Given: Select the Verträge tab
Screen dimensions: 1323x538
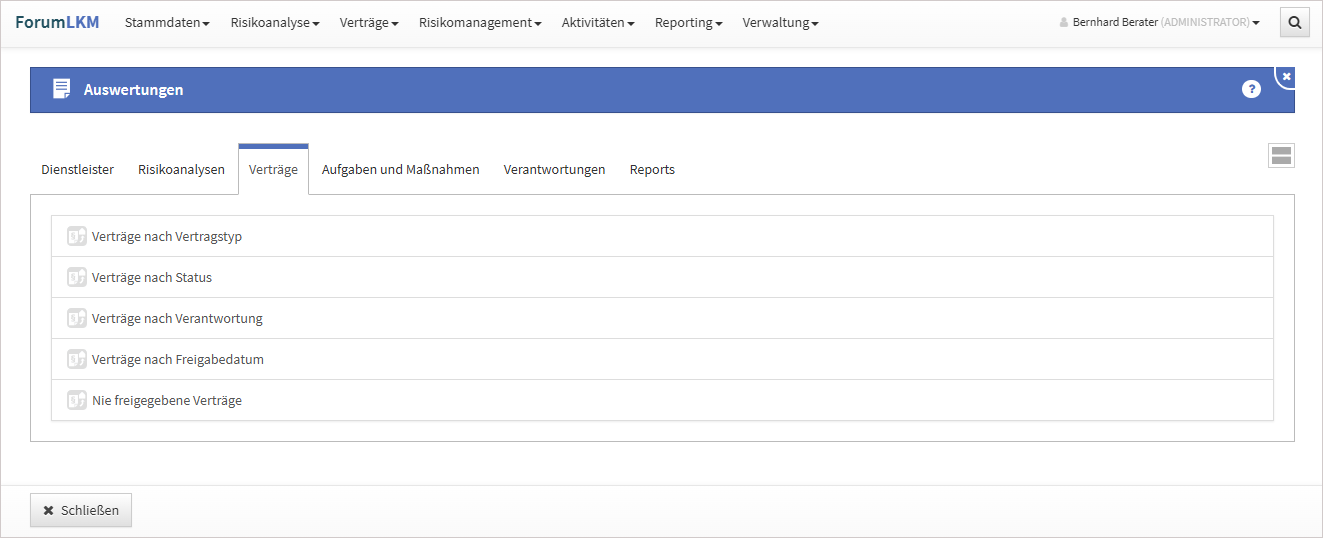Looking at the screenshot, I should [273, 169].
